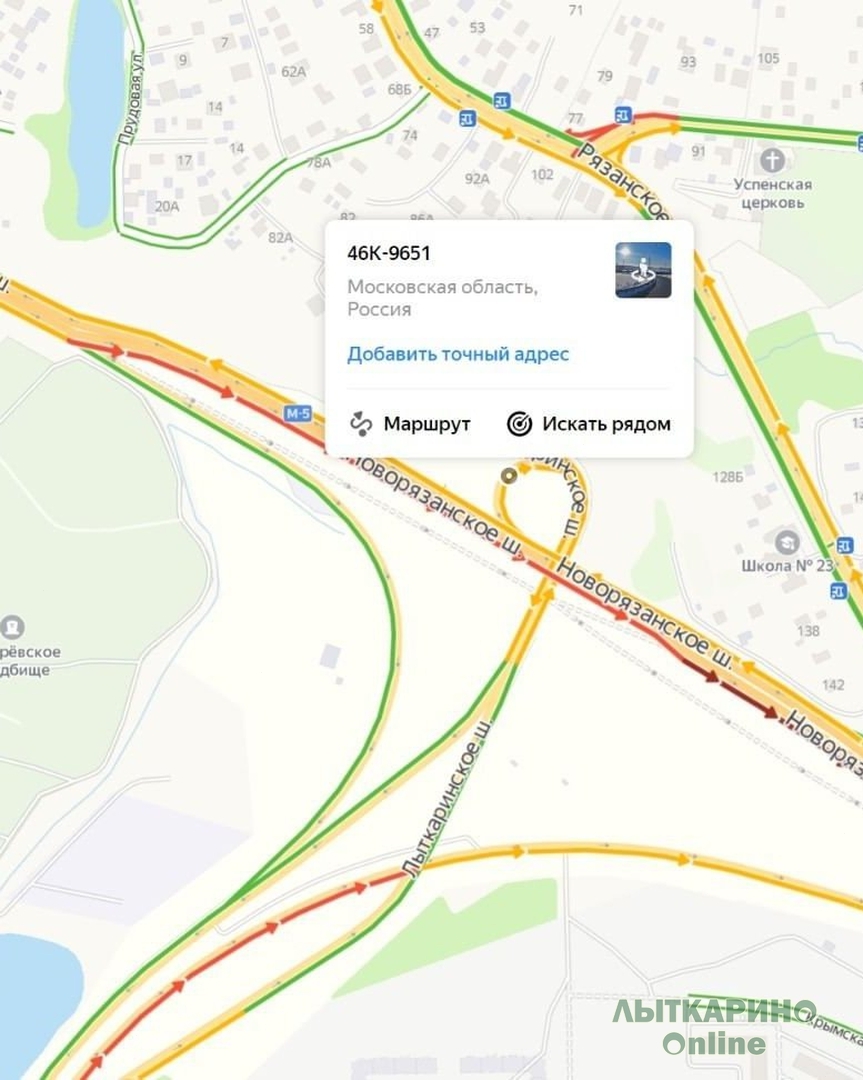This screenshot has width=863, height=1080.
Task: Click the Прудовая ул. street label
Action: 132,98
